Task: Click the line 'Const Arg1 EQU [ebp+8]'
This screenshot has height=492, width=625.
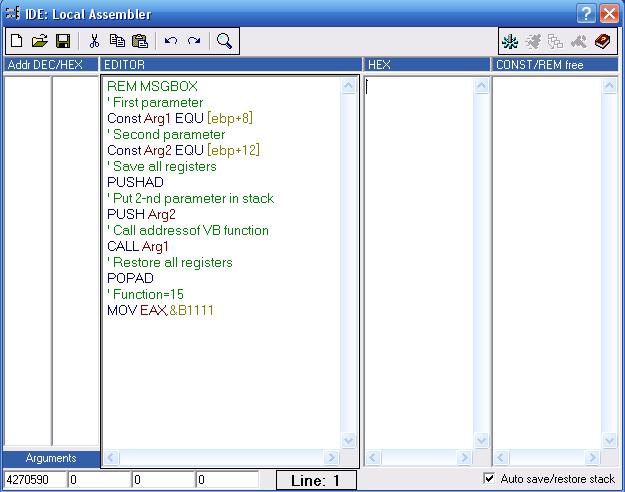Action: [180, 118]
